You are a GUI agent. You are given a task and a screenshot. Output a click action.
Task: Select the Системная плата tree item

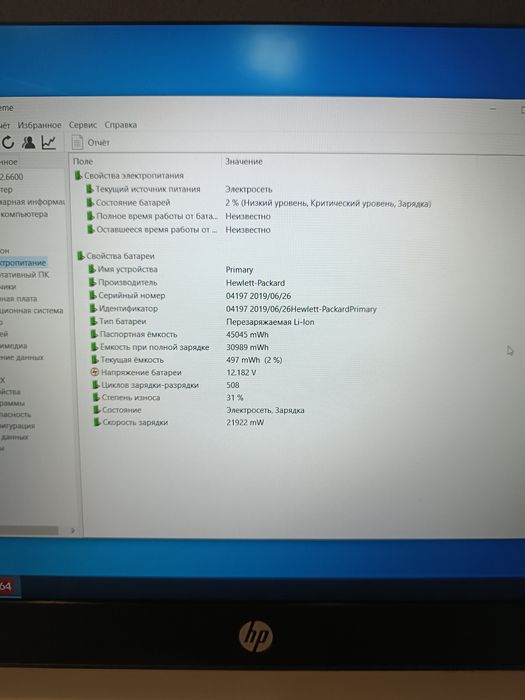pos(19,298)
